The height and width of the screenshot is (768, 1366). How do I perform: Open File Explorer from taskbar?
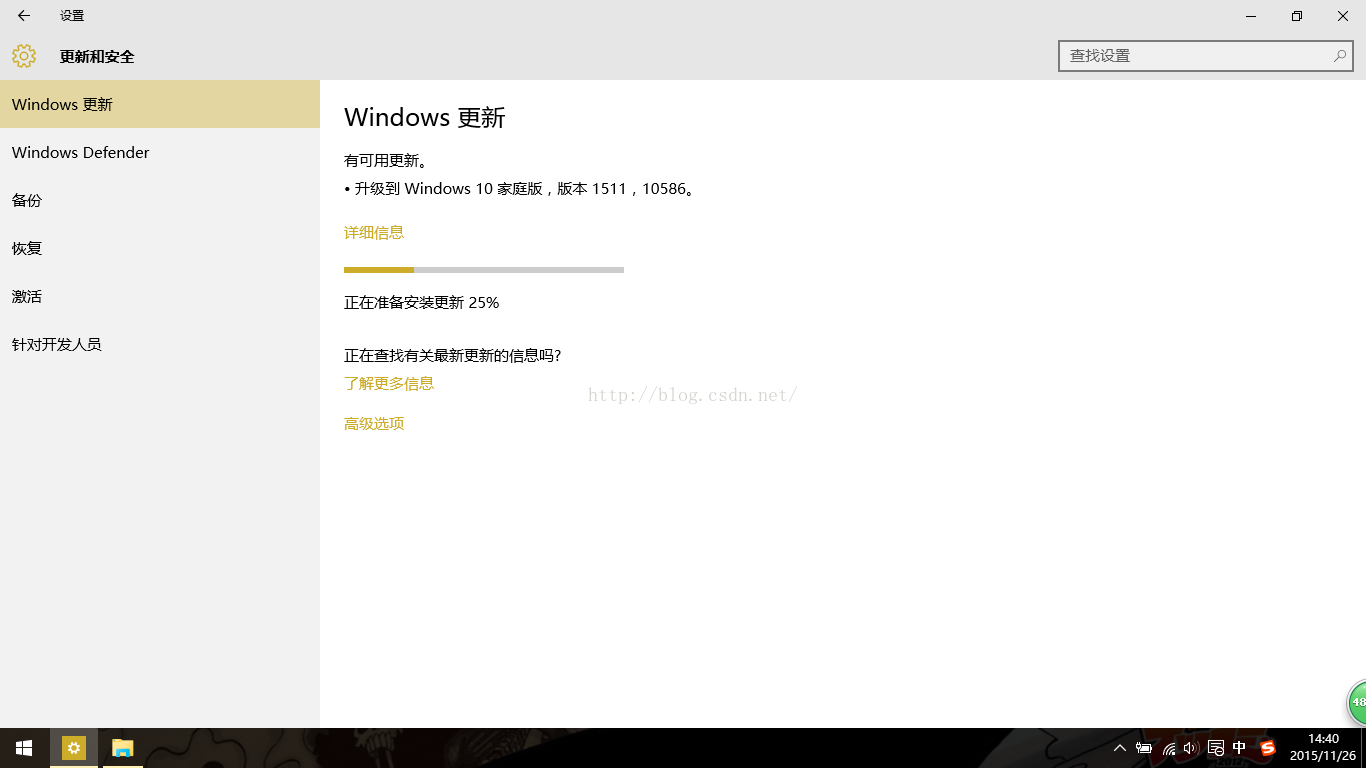coord(123,748)
